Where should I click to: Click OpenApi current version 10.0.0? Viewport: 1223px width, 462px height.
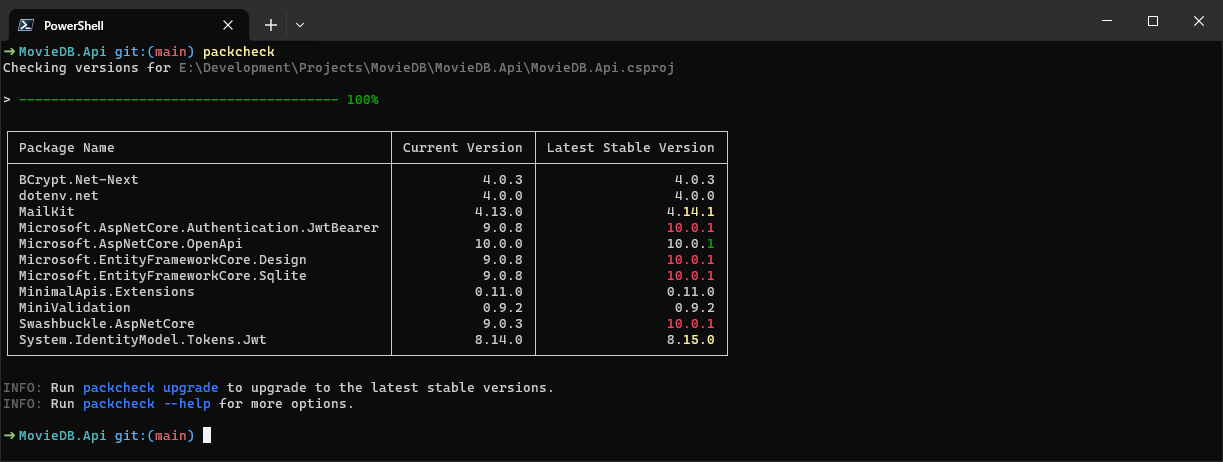(499, 244)
